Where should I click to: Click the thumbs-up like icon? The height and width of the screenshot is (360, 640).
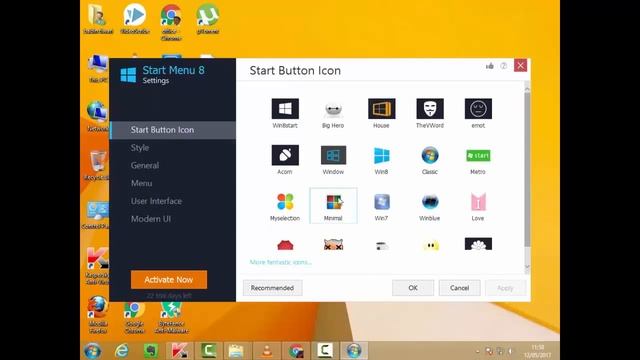coord(490,66)
